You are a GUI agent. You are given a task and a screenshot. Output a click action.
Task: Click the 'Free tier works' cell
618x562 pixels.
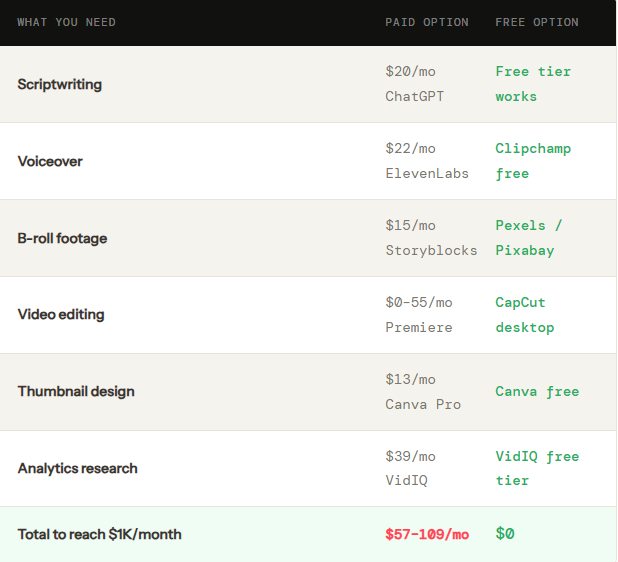click(533, 84)
